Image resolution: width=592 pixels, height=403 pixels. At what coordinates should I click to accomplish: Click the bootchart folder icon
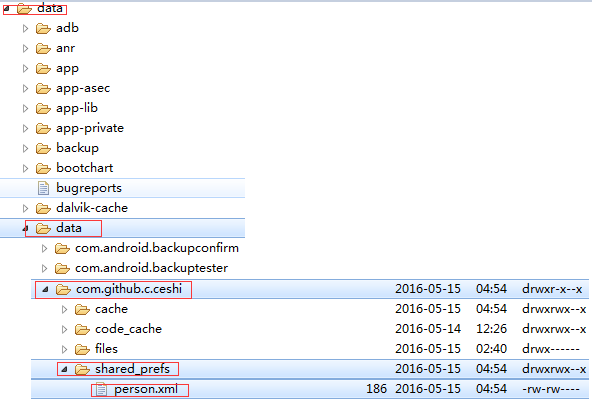coord(43,168)
